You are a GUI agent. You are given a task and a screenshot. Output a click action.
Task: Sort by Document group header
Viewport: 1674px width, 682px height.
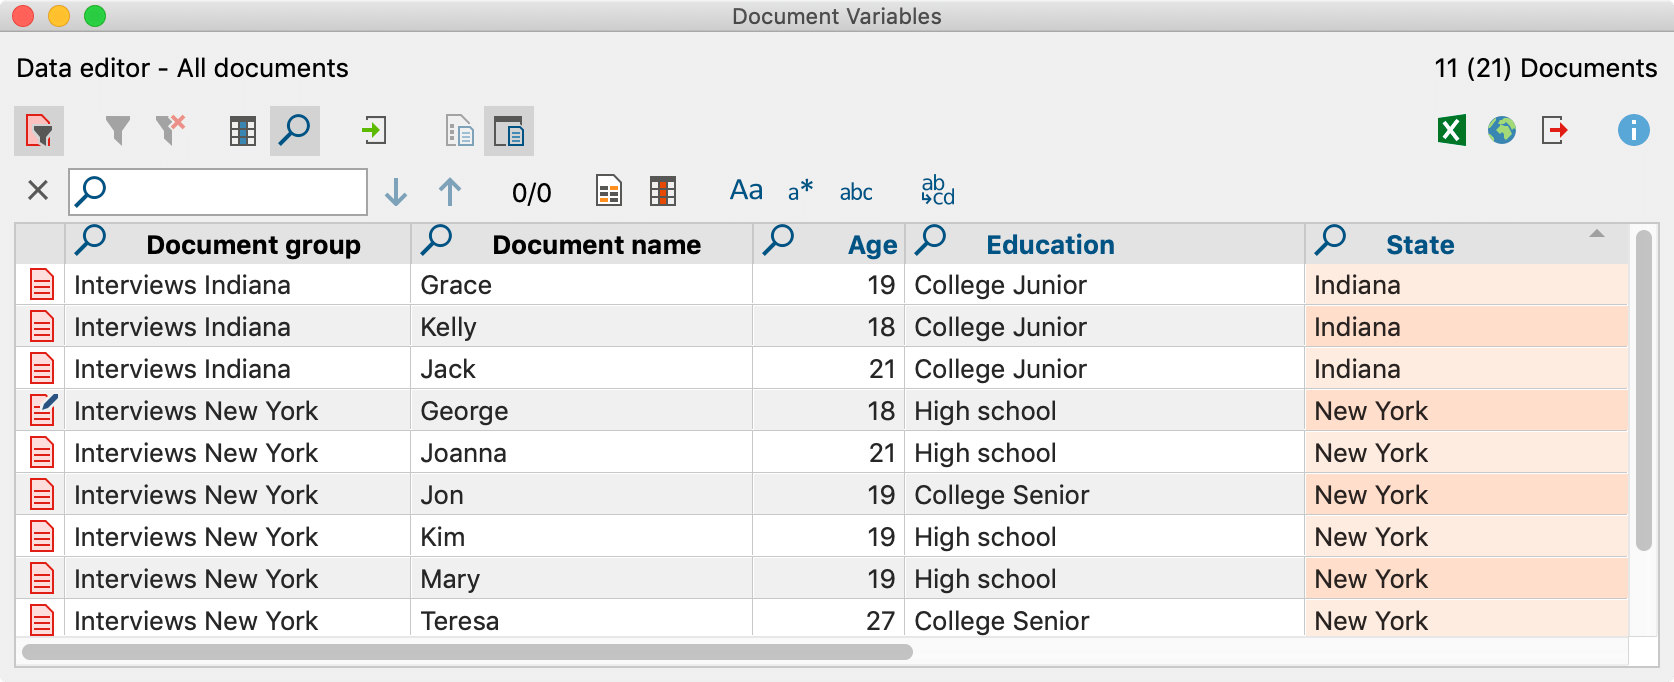[x=253, y=245]
